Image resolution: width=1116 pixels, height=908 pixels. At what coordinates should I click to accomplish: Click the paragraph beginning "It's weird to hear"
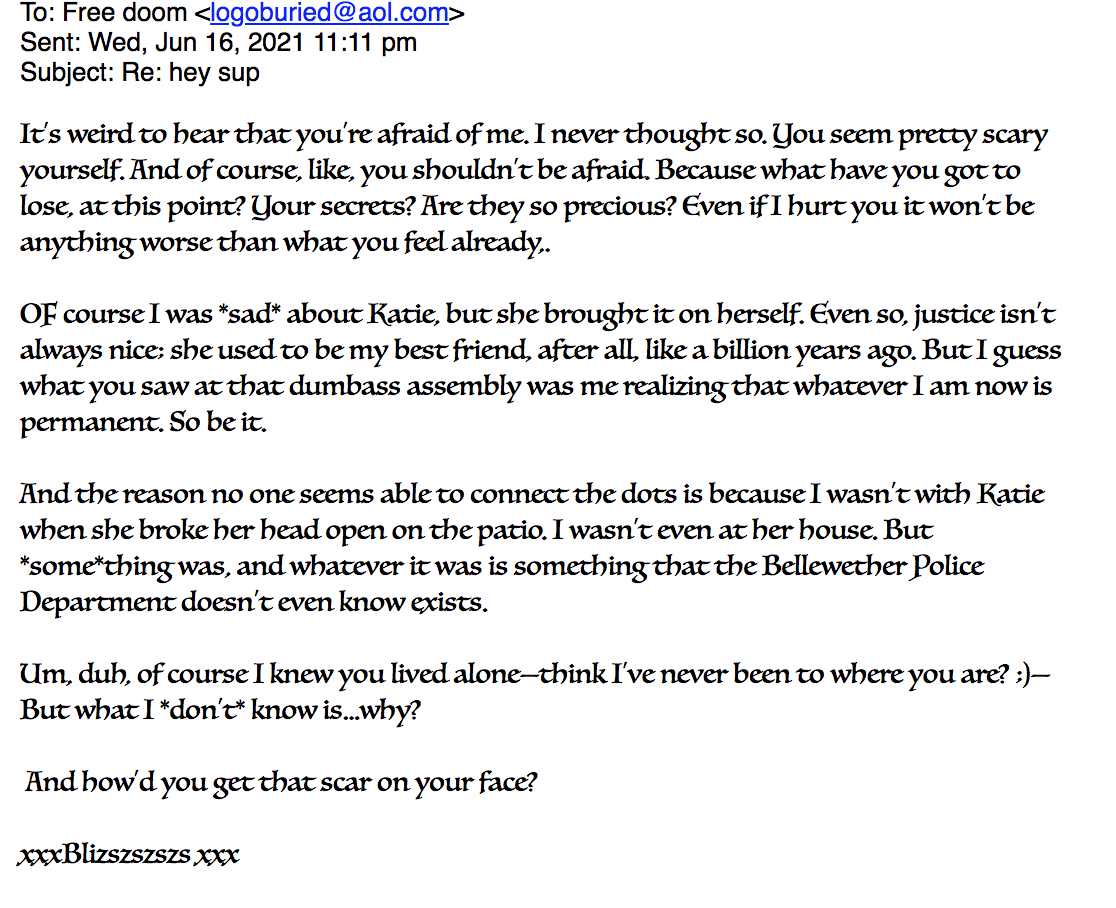(x=534, y=189)
